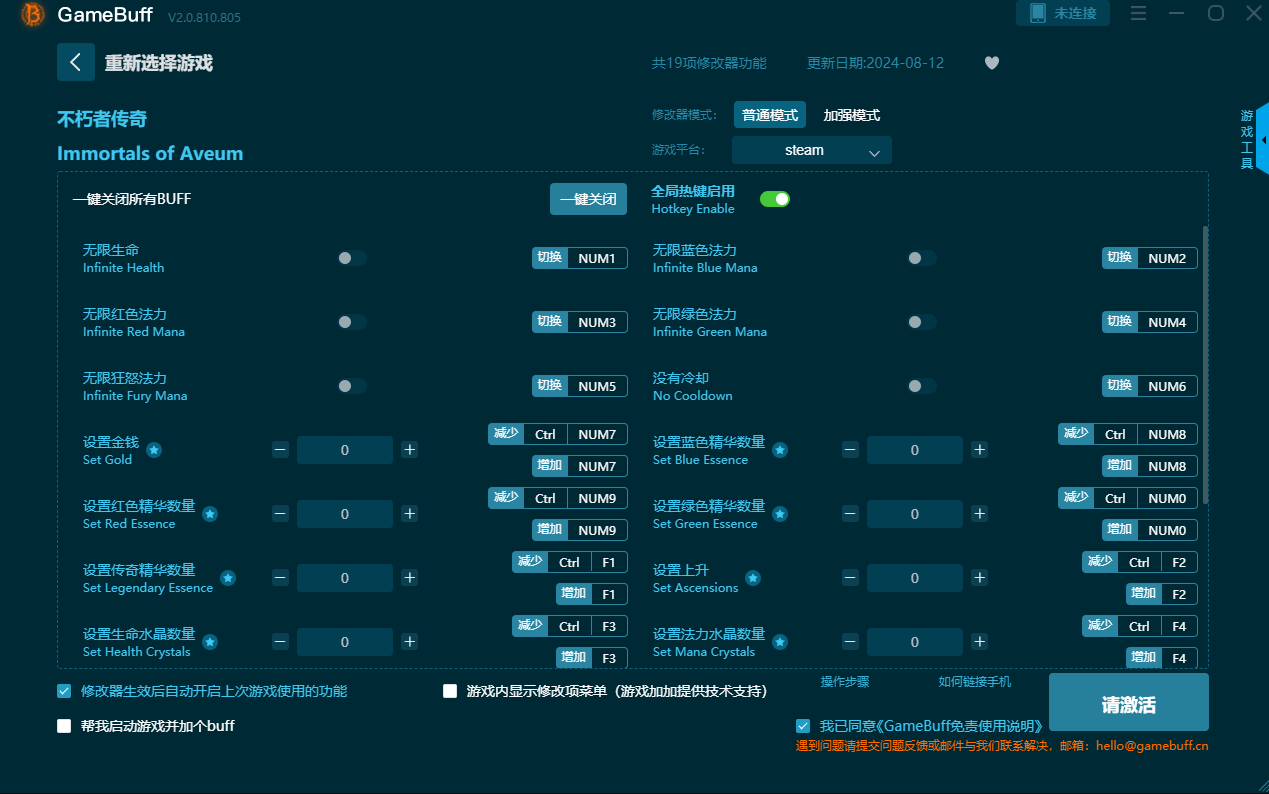Expand the 游戏工具 side panel arrow

pyautogui.click(x=1263, y=140)
